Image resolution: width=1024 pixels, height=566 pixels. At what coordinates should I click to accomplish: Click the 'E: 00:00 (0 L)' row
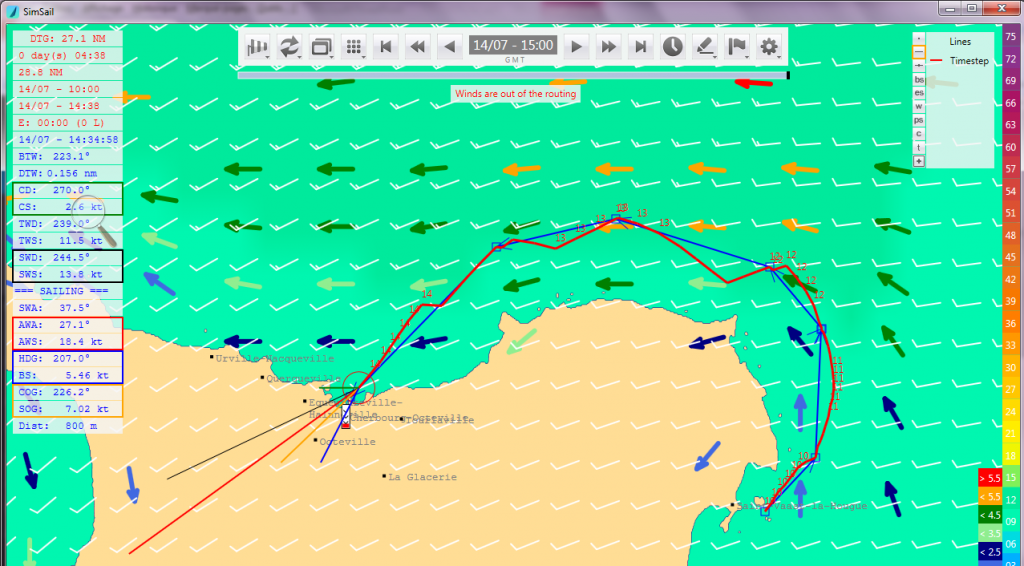pos(68,123)
